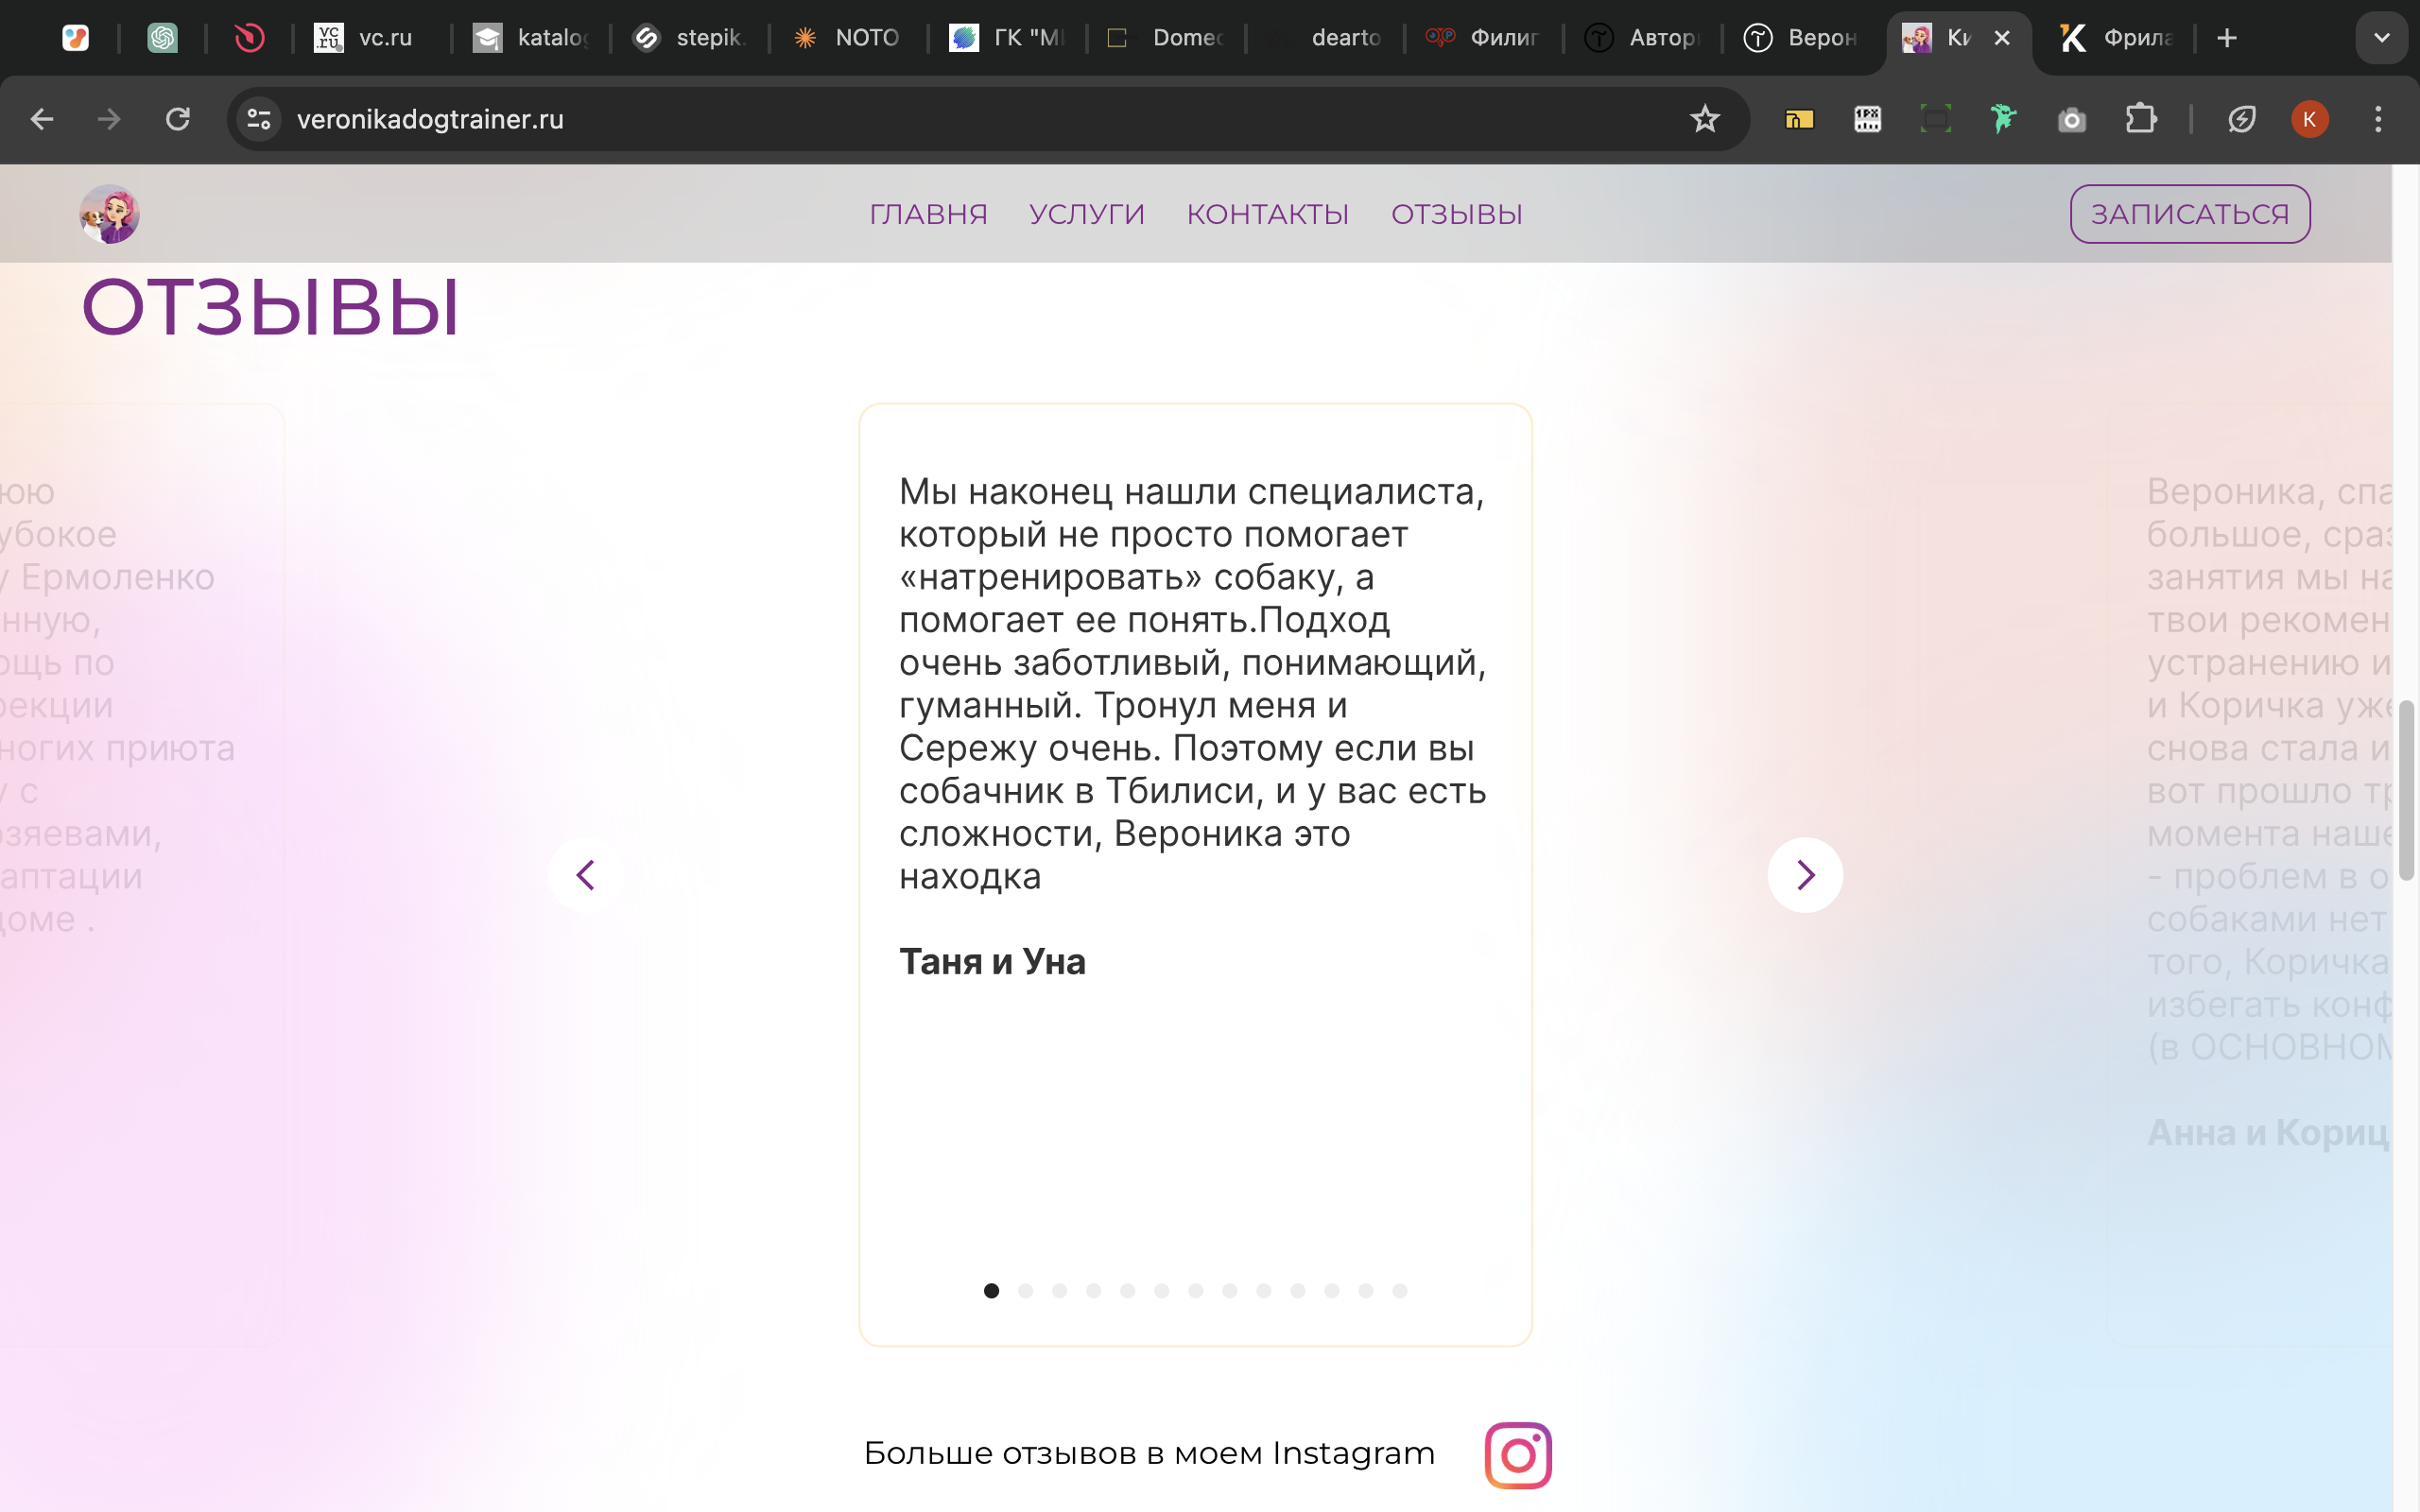Click the 'Больше отзывов в моем Instagram' text
This screenshot has width=2420, height=1512.
(x=1149, y=1453)
